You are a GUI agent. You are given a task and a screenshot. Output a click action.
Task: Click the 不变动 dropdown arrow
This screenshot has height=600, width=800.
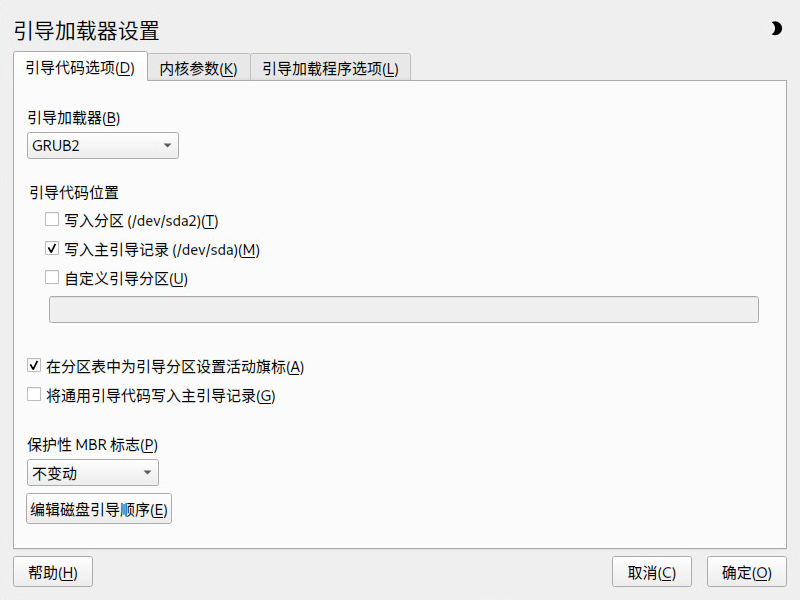click(x=147, y=472)
